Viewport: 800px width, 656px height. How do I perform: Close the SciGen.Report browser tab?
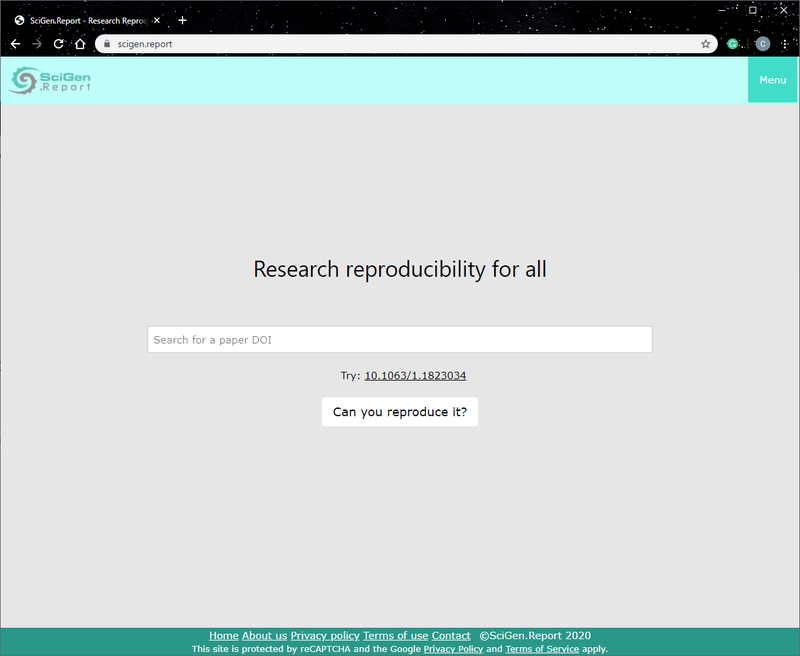[x=155, y=20]
